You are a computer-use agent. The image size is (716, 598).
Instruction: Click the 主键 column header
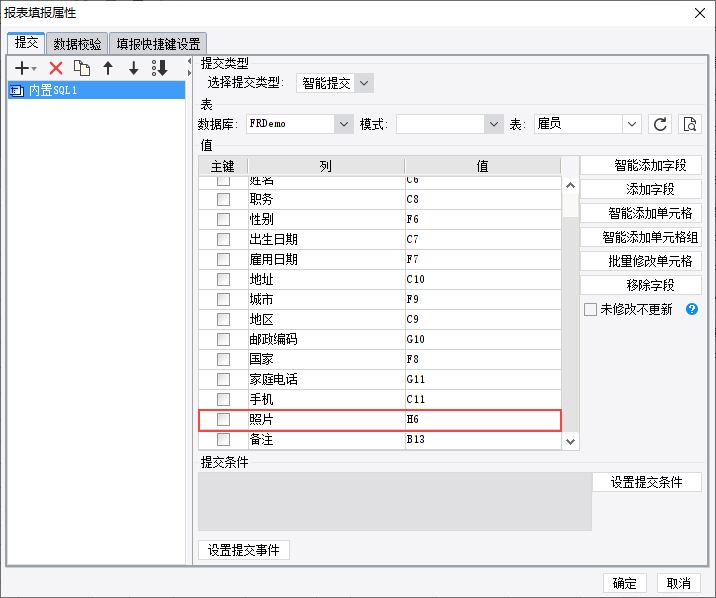pos(223,166)
